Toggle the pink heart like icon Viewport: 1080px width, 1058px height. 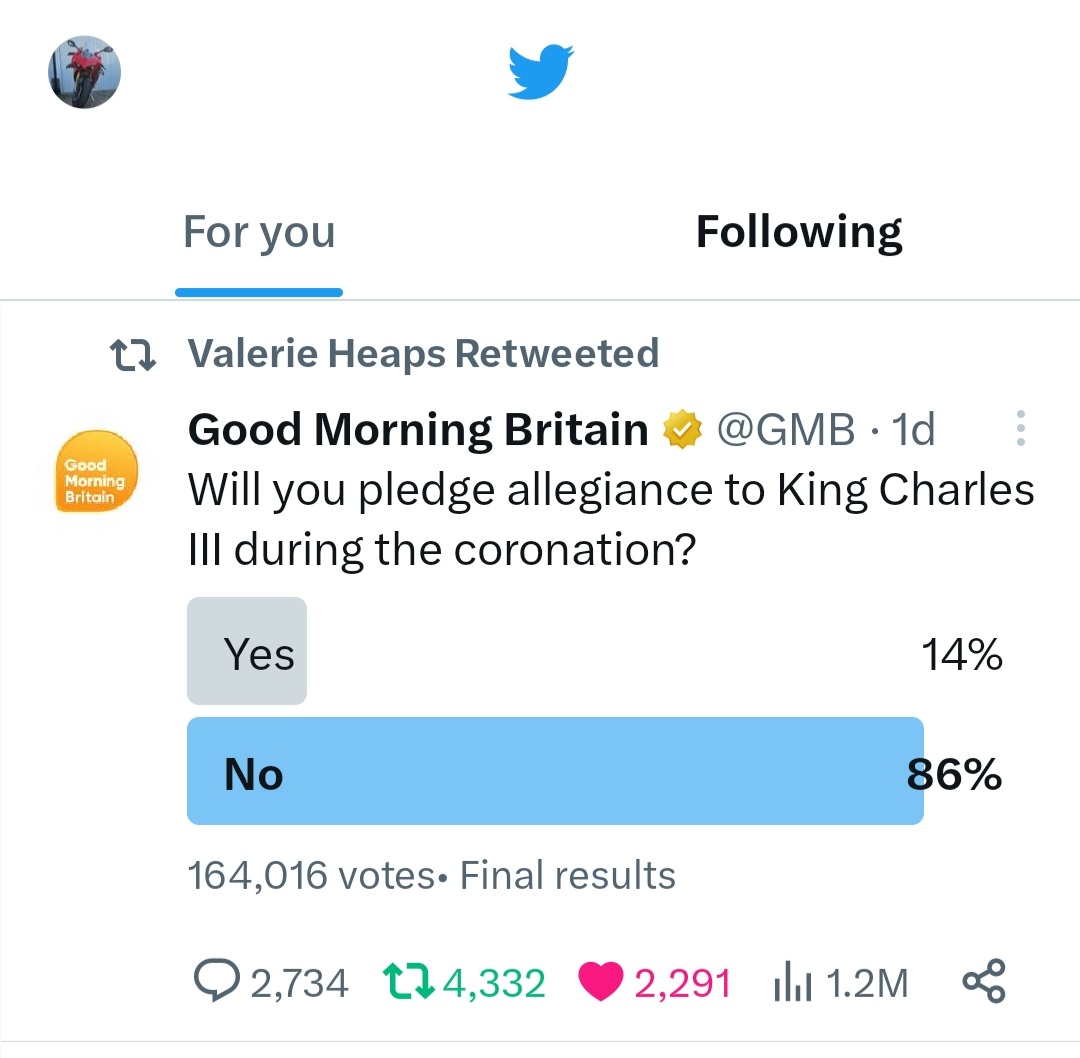coord(601,982)
